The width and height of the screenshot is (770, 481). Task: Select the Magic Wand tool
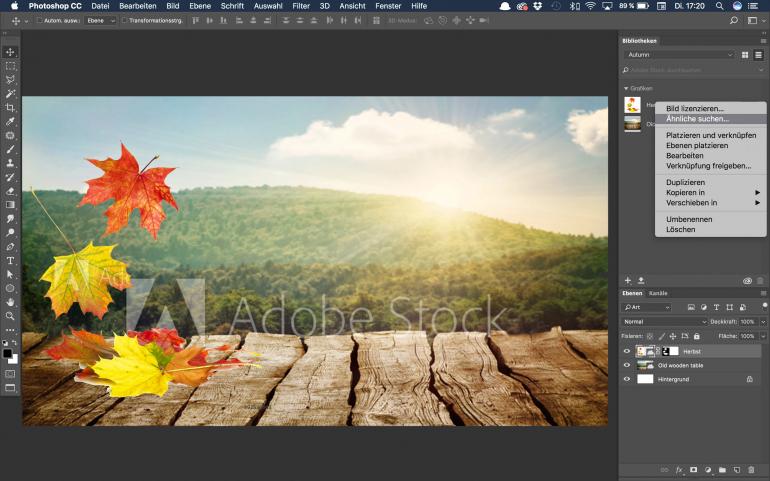click(x=10, y=93)
